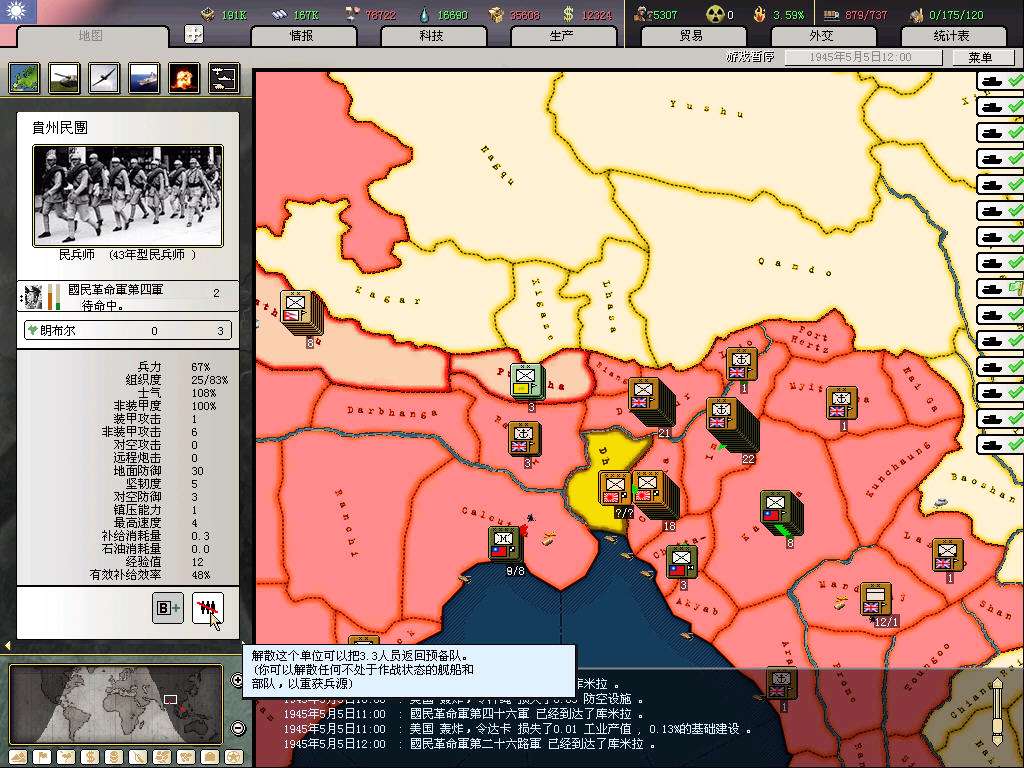Select the Japanese unit stack in yellow Dhaka province
The width and height of the screenshot is (1024, 768).
[615, 488]
